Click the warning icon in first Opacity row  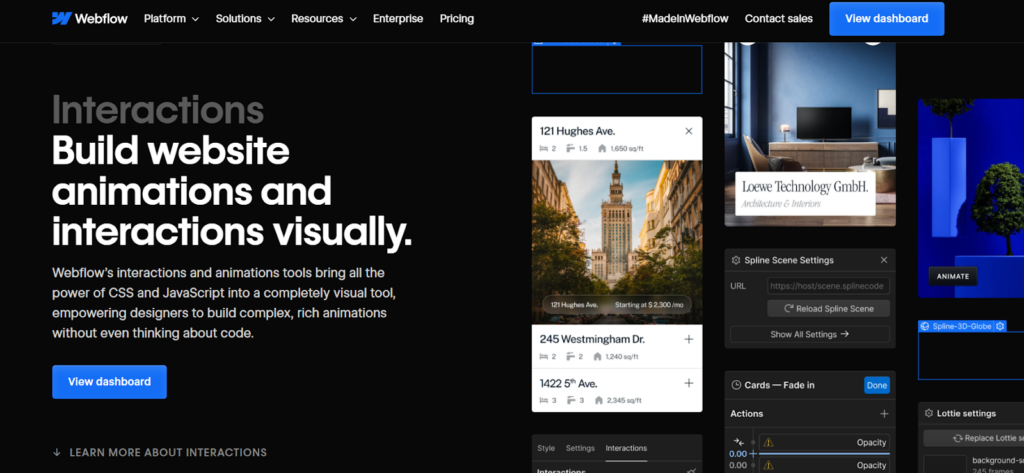click(x=768, y=442)
